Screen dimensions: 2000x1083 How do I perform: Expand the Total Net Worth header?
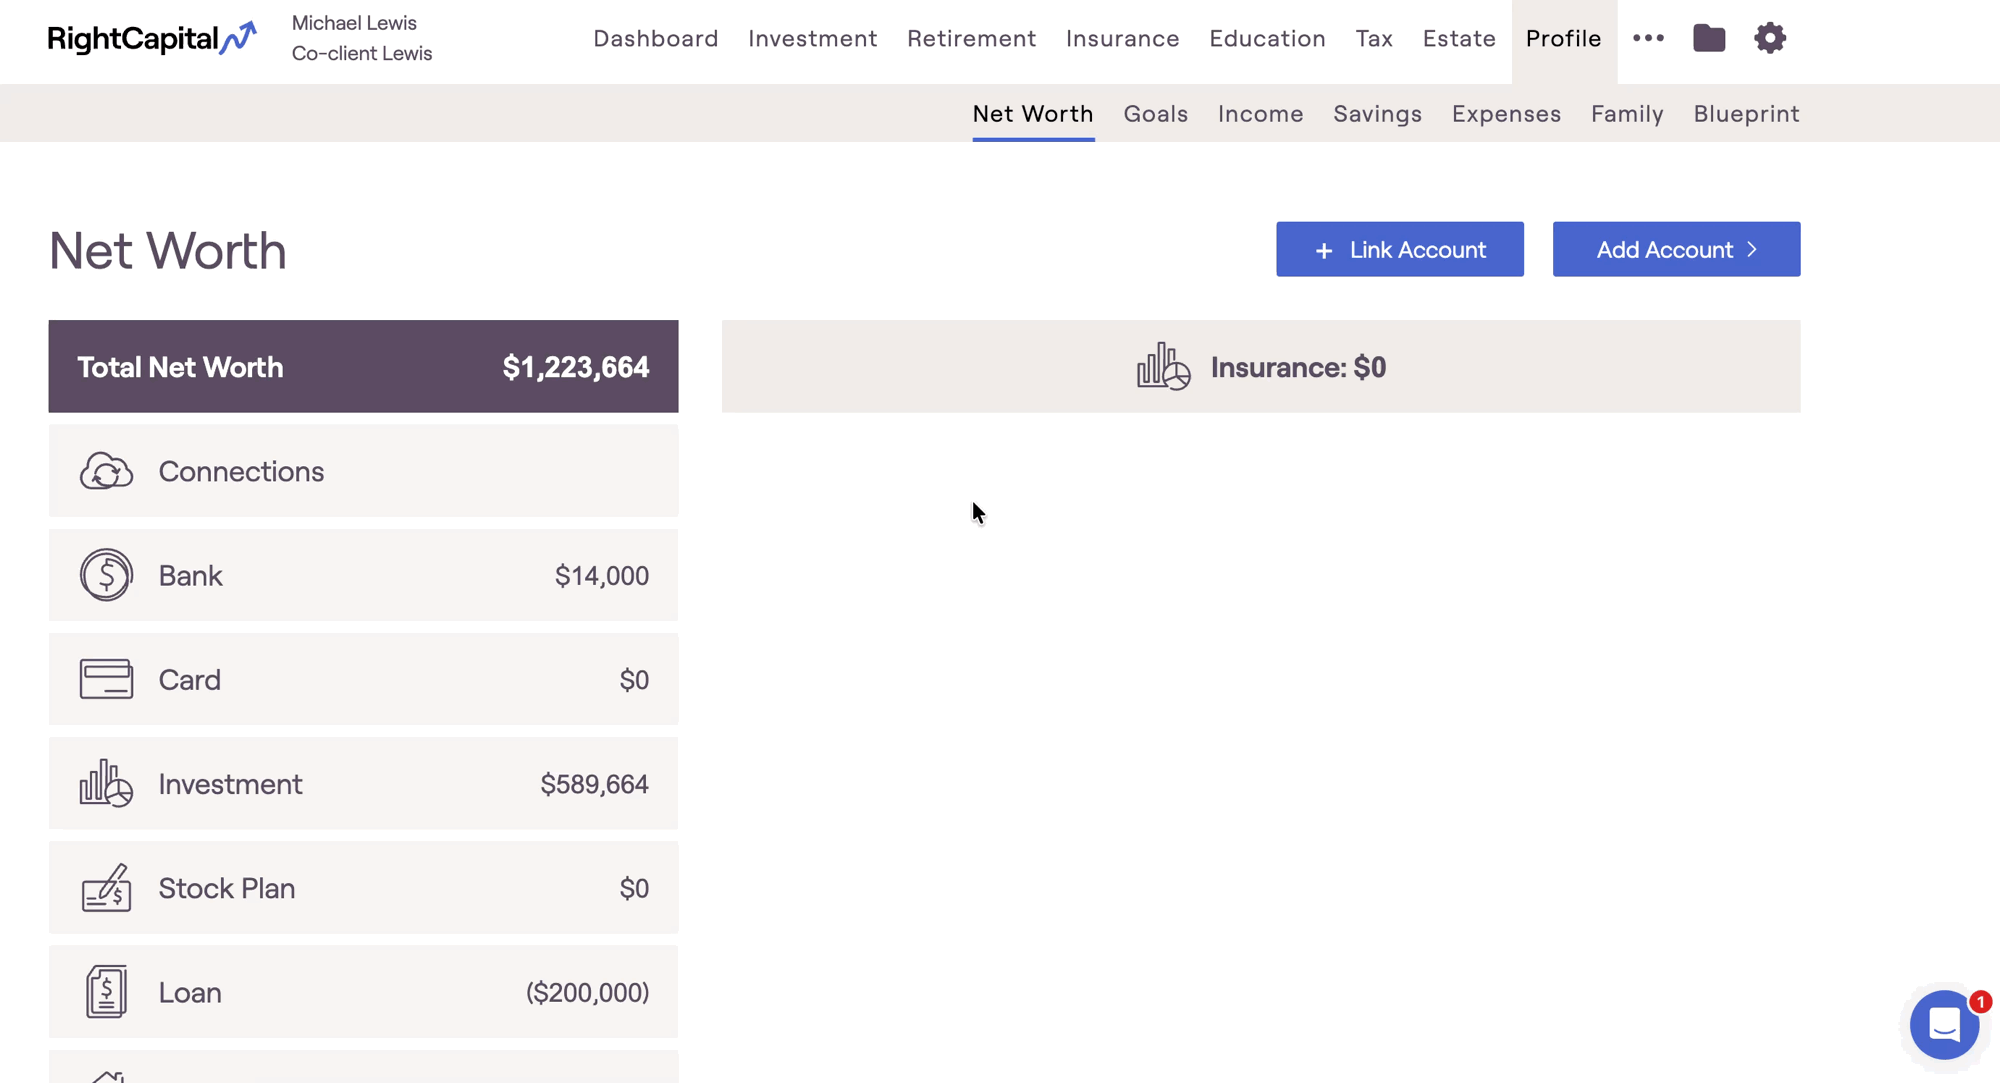[363, 367]
